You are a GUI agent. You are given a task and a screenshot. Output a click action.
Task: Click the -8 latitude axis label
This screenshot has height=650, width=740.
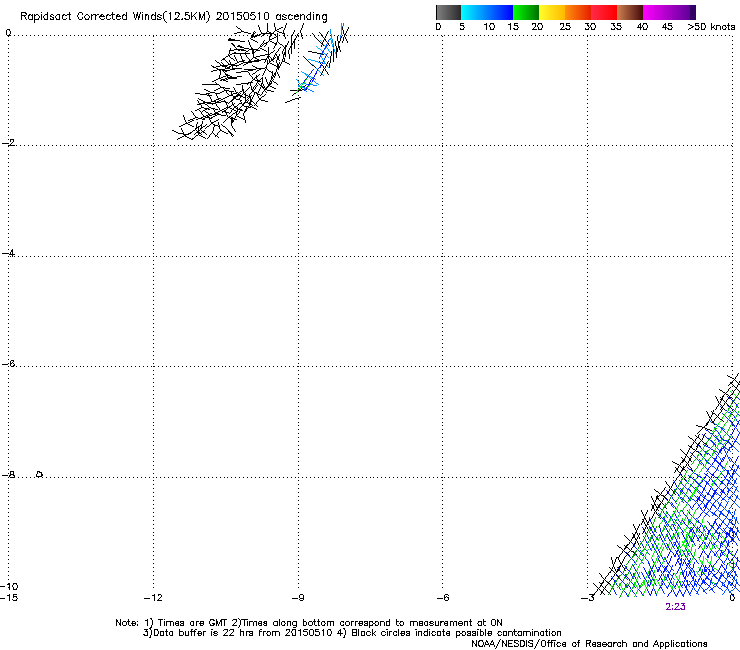pyautogui.click(x=8, y=474)
